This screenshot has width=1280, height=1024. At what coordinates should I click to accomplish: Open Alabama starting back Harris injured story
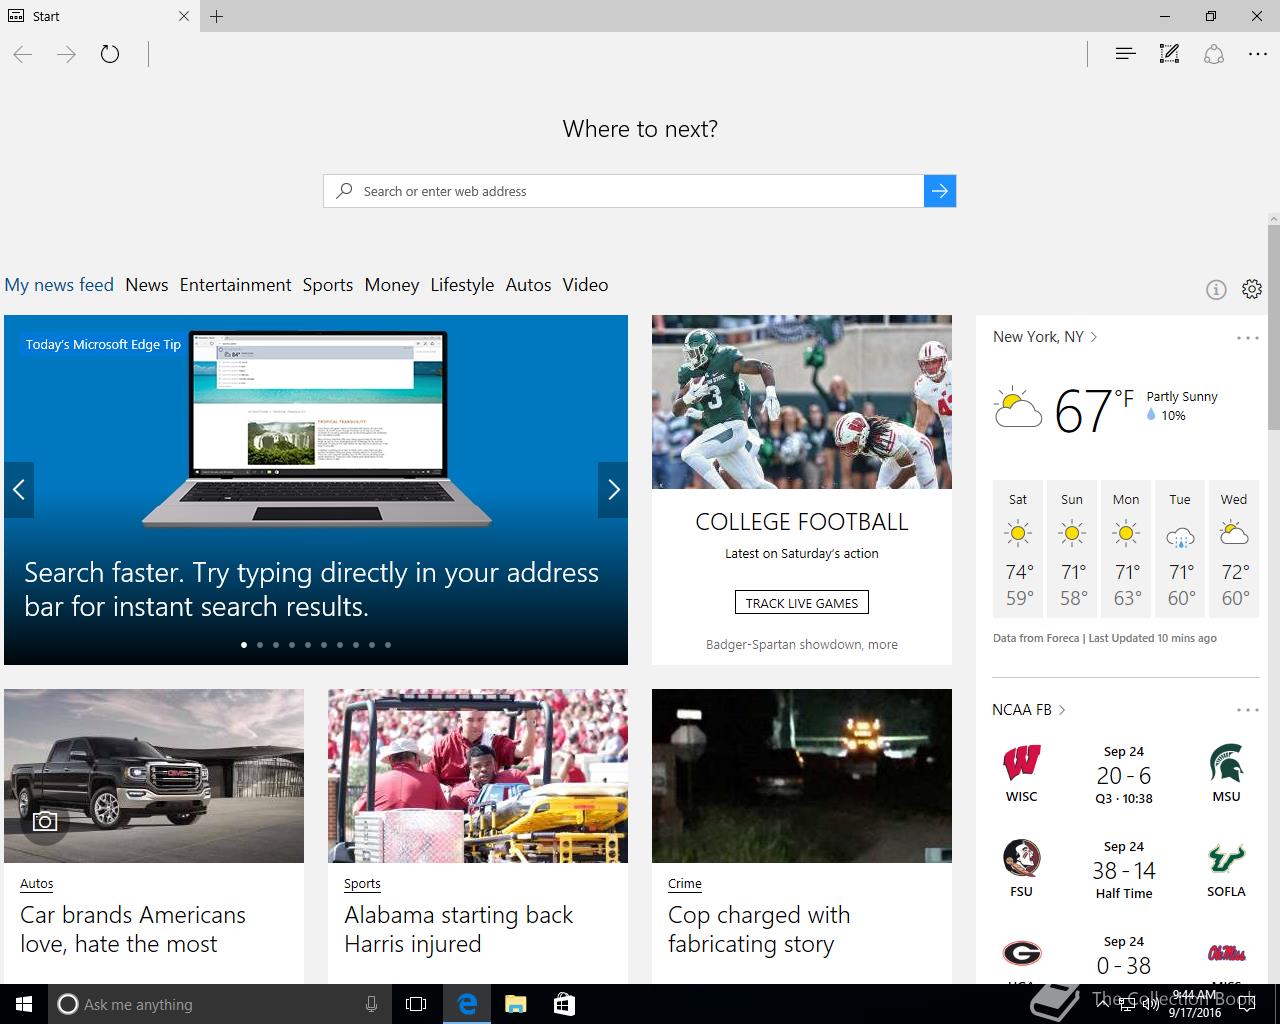[x=459, y=930]
